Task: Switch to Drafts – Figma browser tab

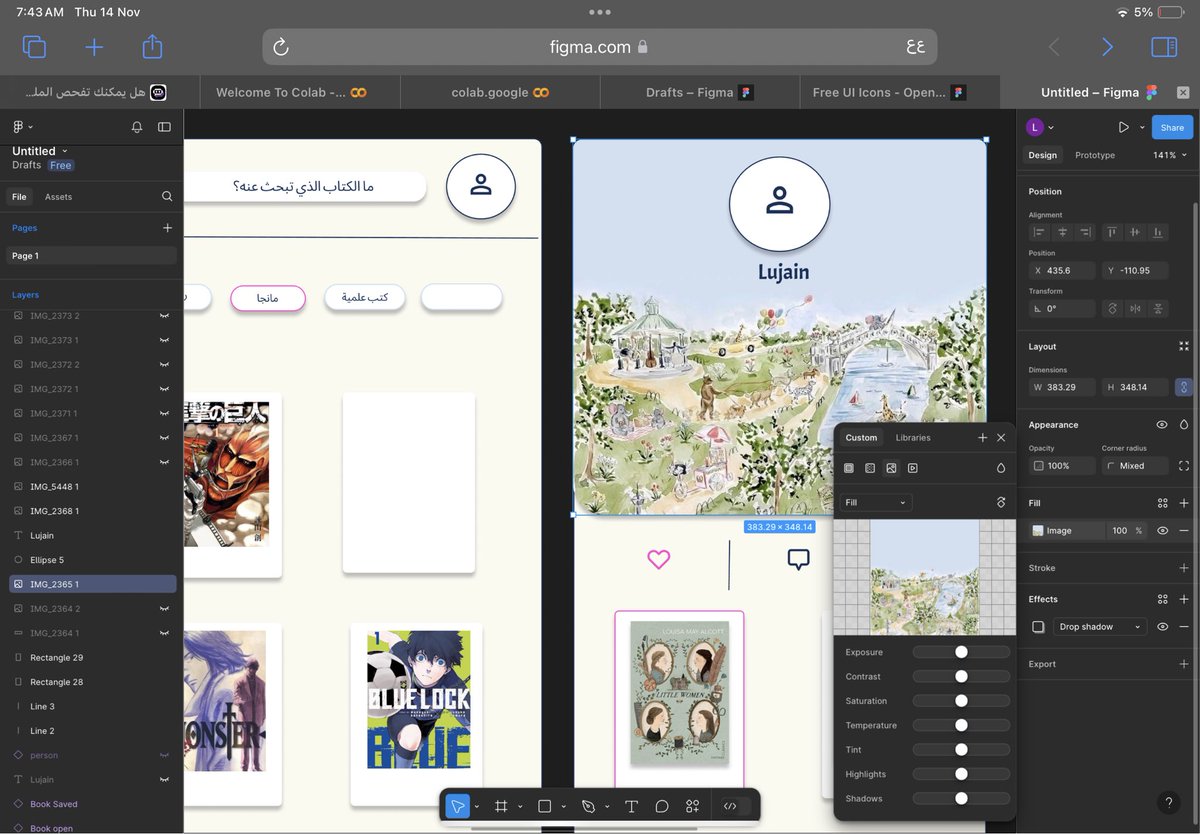Action: pyautogui.click(x=699, y=92)
